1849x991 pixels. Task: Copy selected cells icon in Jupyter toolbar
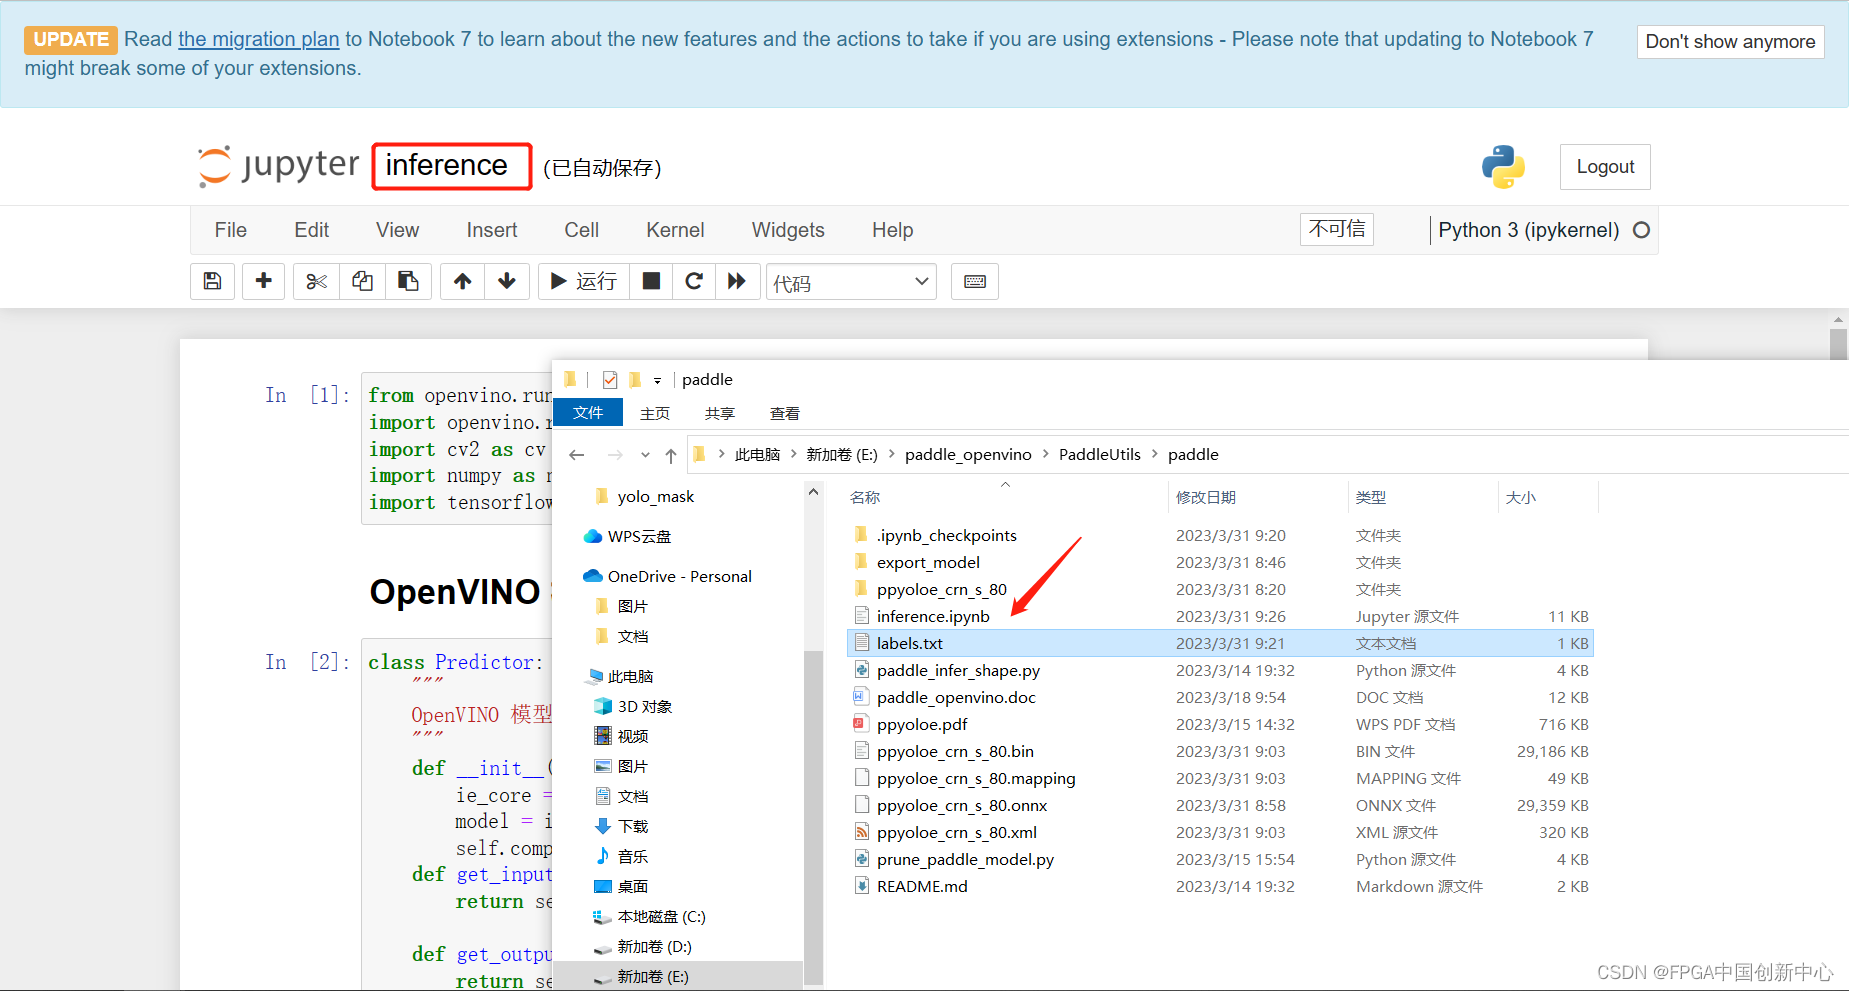click(362, 281)
